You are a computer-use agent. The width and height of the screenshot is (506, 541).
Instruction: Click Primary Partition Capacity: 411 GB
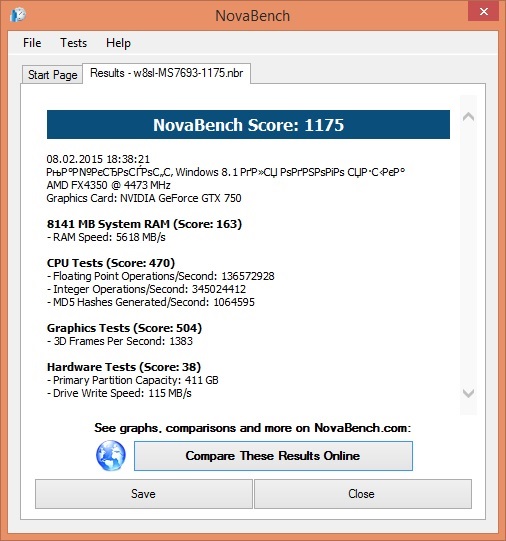[133, 380]
